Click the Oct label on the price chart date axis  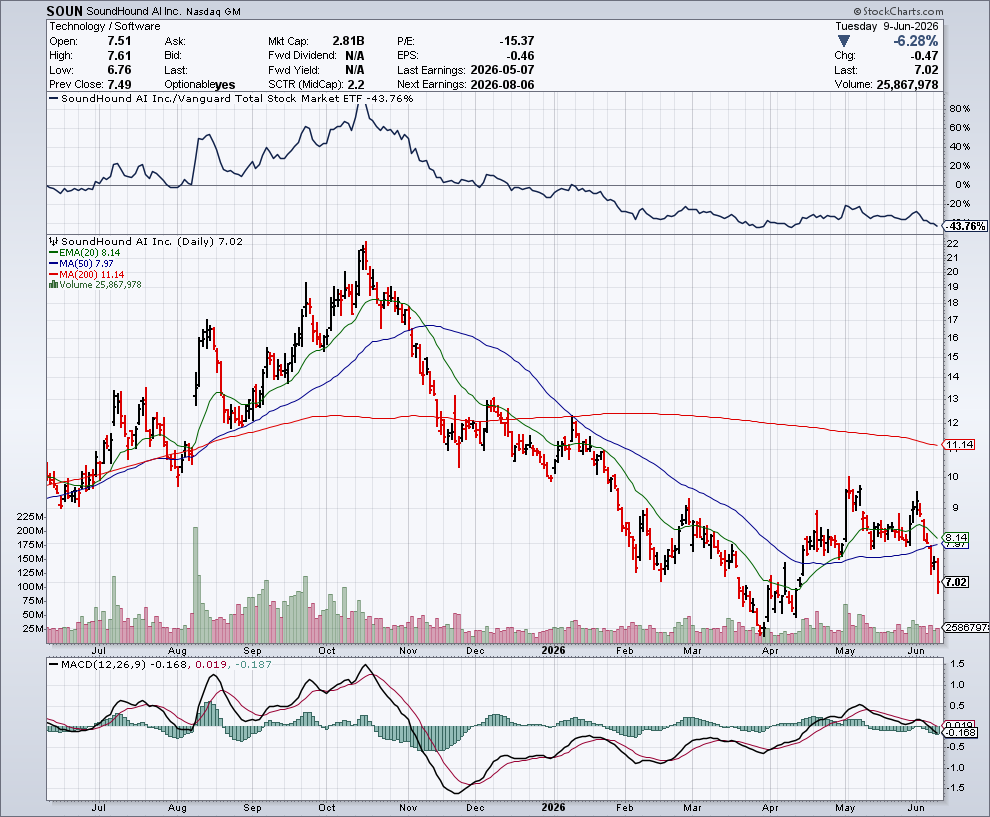(x=326, y=650)
